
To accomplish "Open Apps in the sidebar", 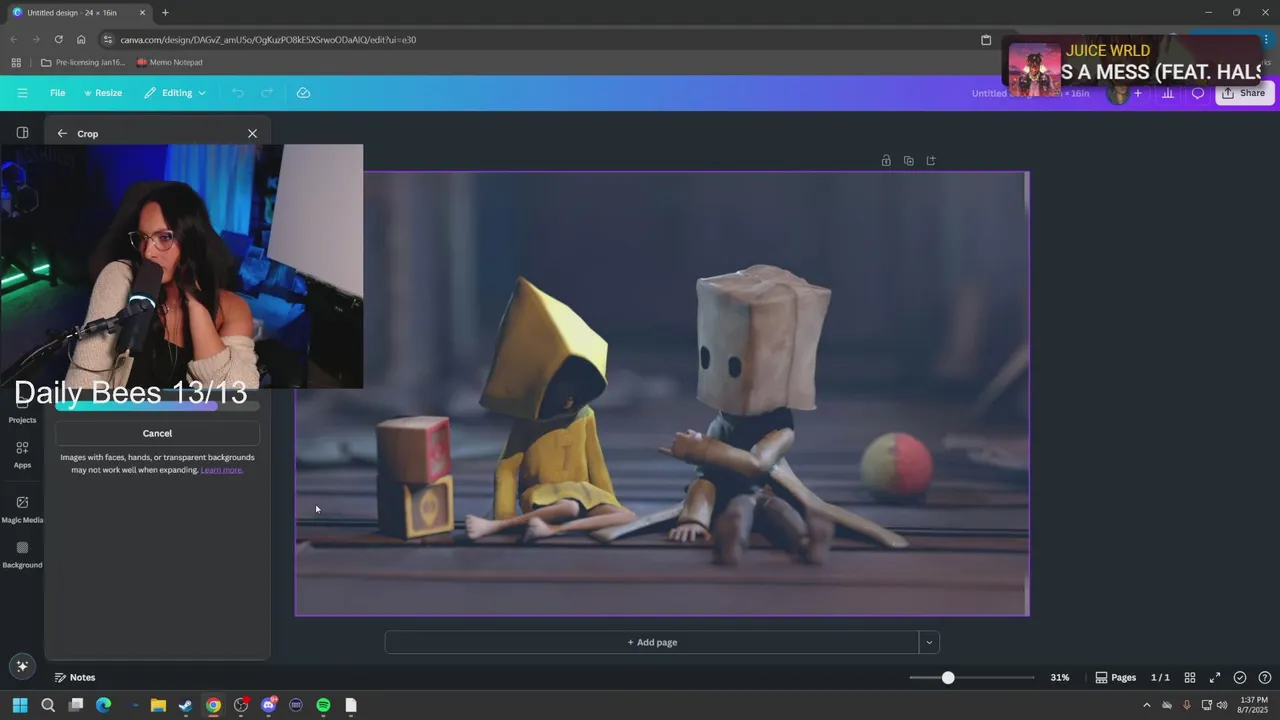I will pyautogui.click(x=22, y=455).
